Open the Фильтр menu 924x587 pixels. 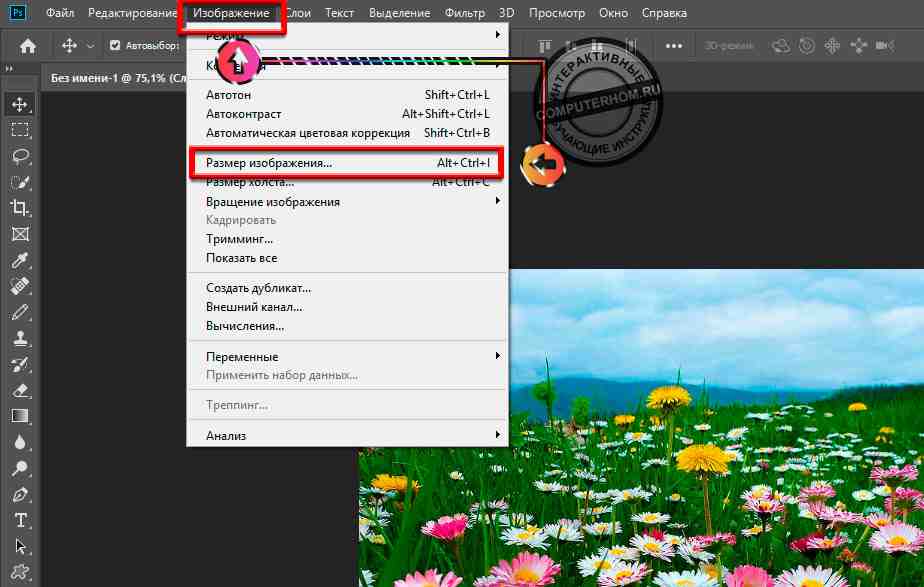[x=464, y=14]
